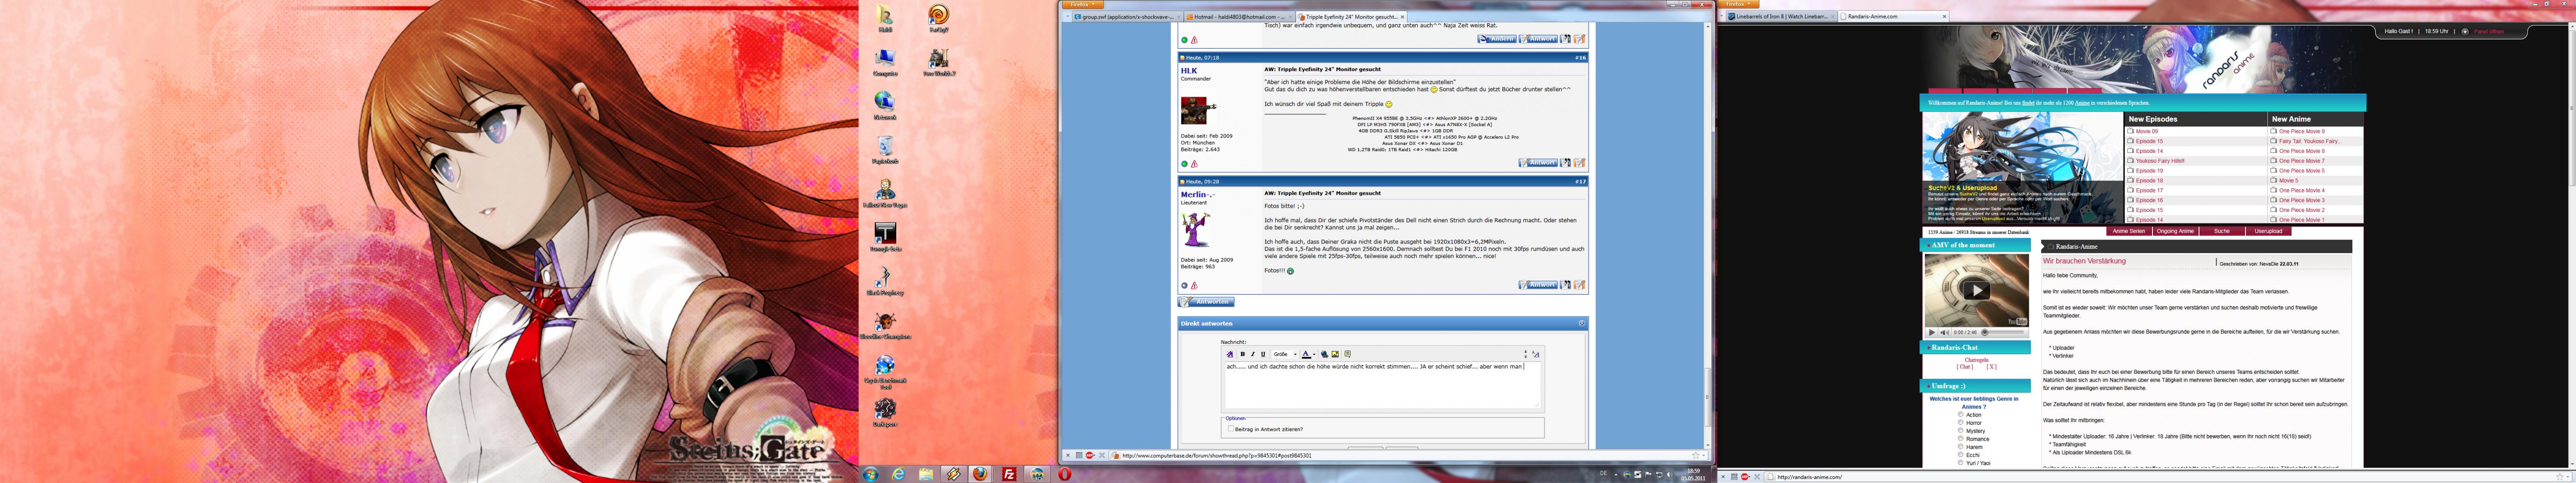Select the Yuri / Yaoi radio button
Image resolution: width=2576 pixels, height=483 pixels.
tap(1961, 463)
